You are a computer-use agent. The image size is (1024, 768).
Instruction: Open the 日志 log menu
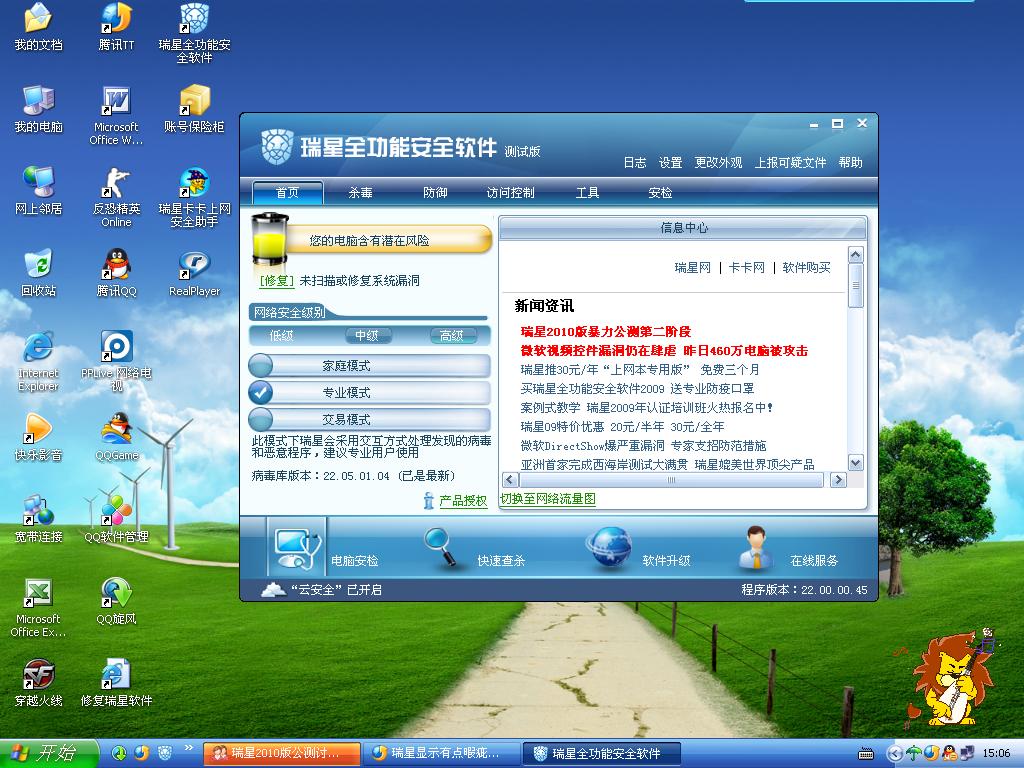coord(635,163)
